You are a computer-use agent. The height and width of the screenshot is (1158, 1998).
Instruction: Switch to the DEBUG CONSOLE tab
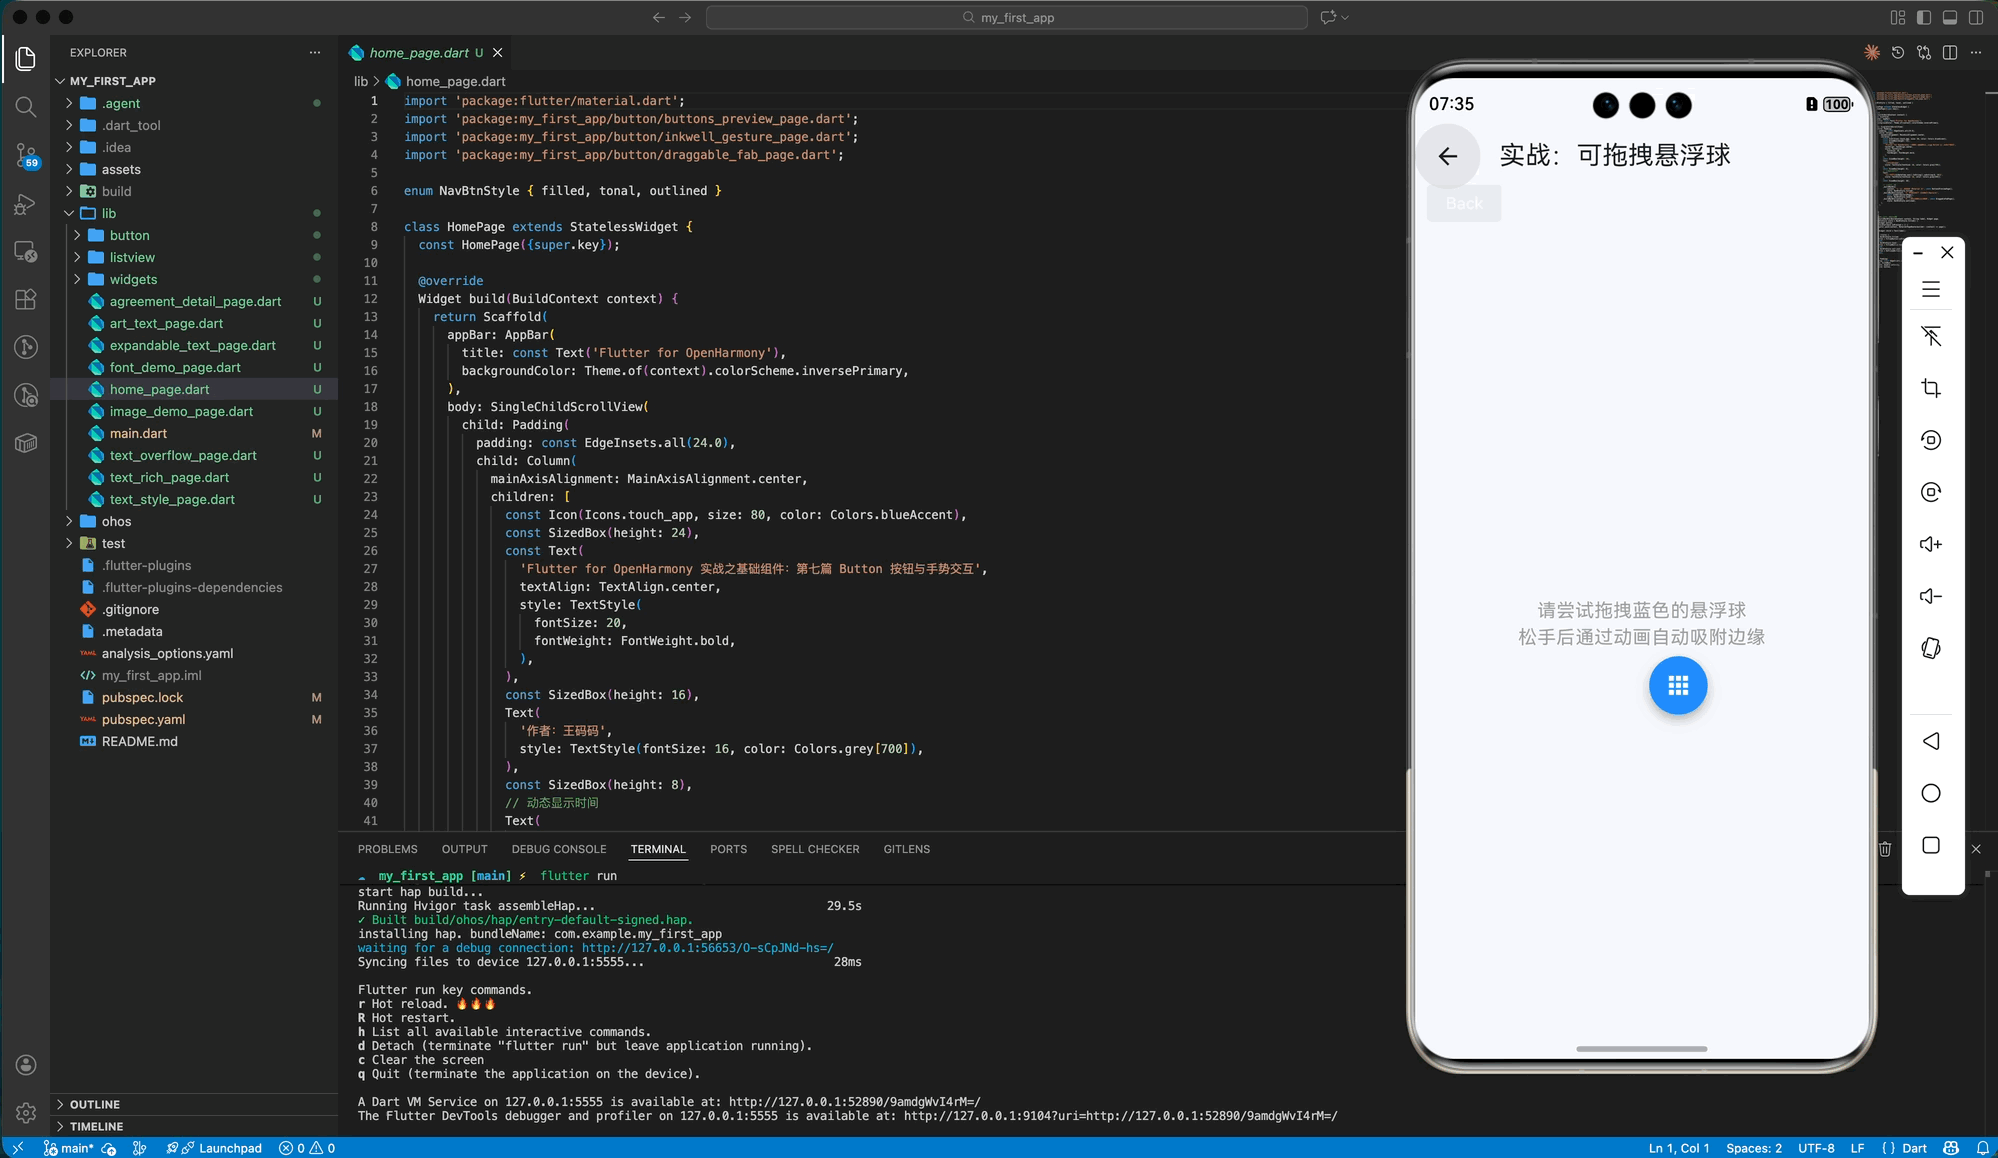[x=558, y=849]
